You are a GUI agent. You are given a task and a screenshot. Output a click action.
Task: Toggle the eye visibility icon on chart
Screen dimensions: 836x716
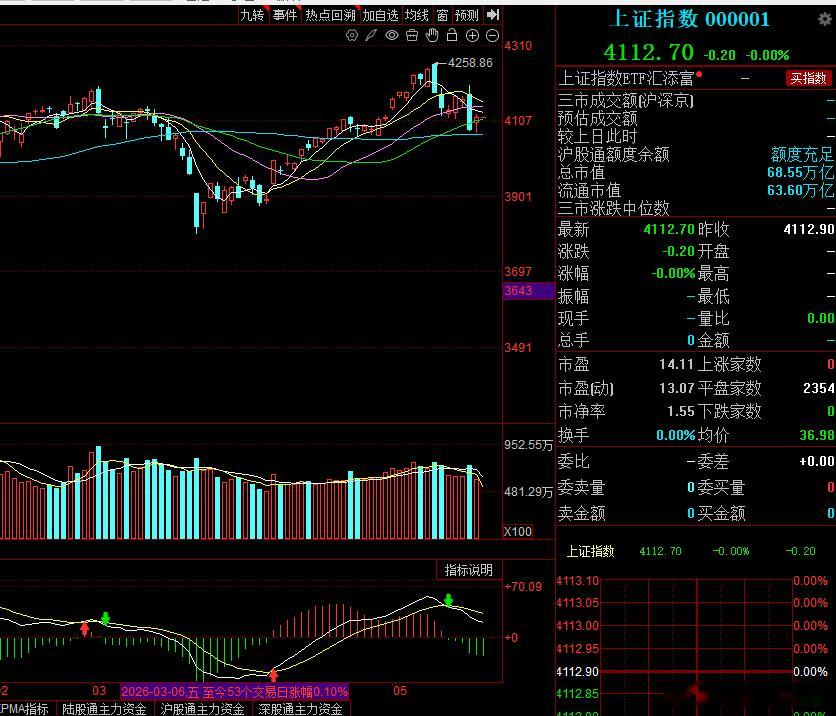(392, 36)
